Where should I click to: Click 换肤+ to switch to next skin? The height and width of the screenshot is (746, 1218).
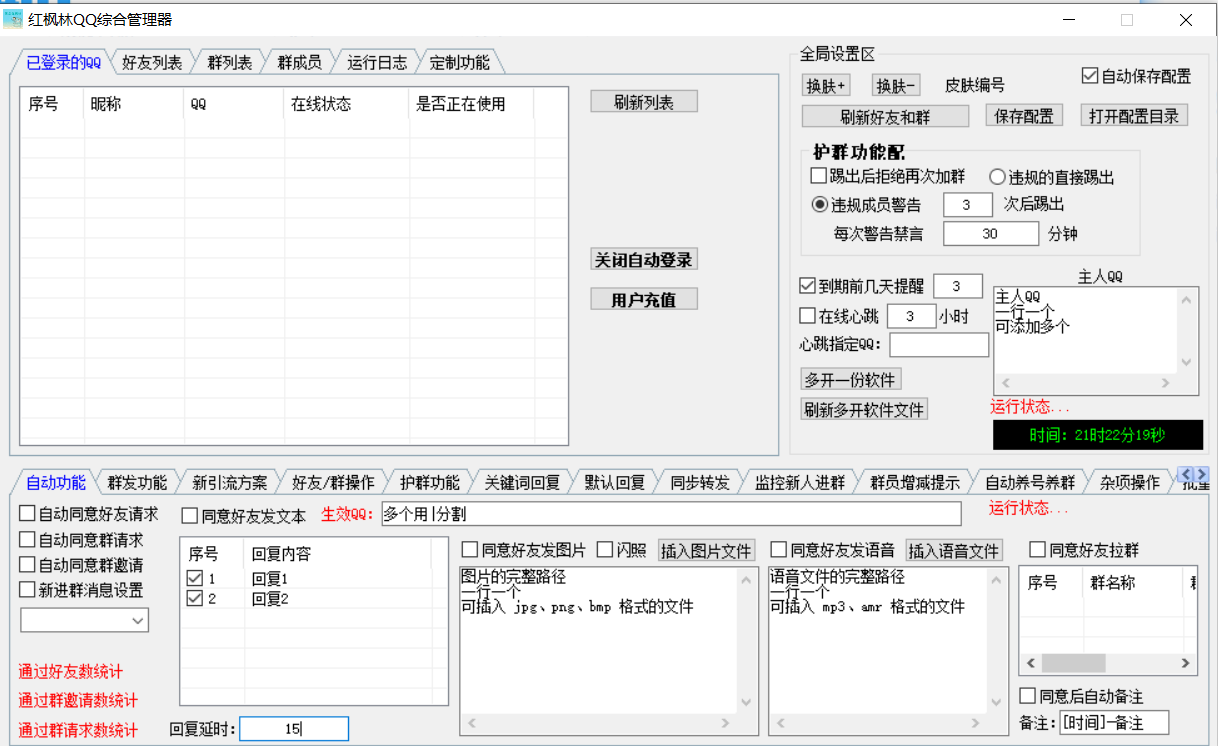pyautogui.click(x=827, y=85)
